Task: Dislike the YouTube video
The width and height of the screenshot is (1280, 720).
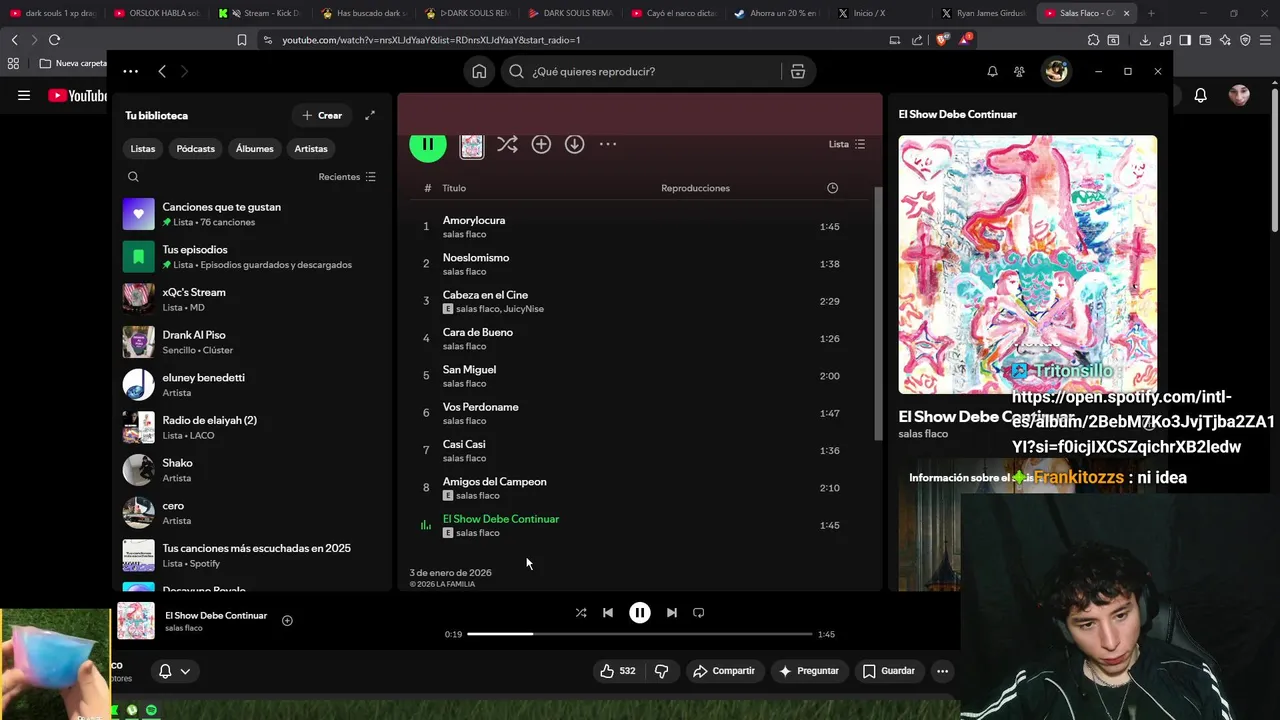Action: tap(661, 671)
